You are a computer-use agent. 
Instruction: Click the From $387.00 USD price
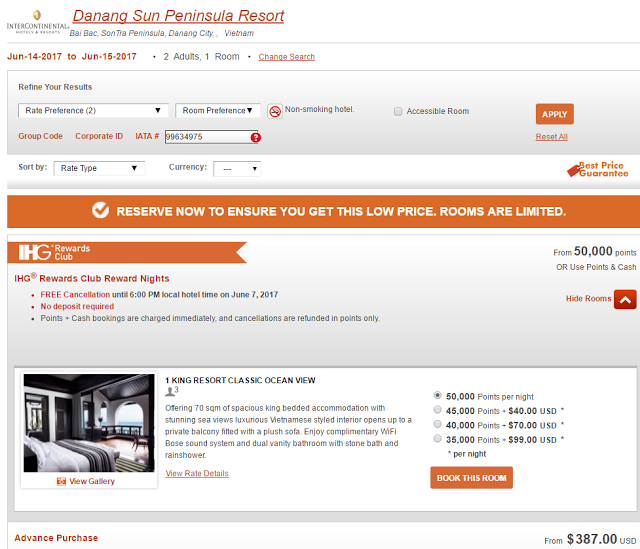coord(590,539)
